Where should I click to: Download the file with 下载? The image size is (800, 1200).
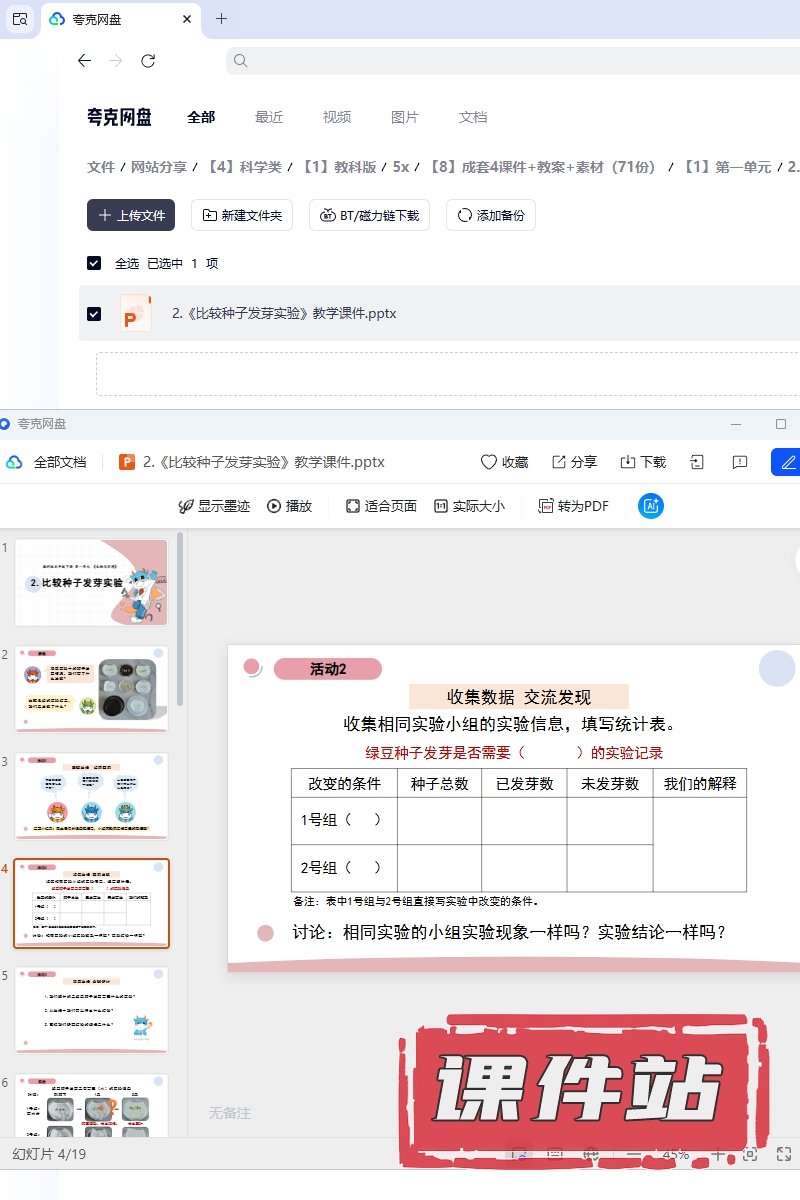coord(643,462)
